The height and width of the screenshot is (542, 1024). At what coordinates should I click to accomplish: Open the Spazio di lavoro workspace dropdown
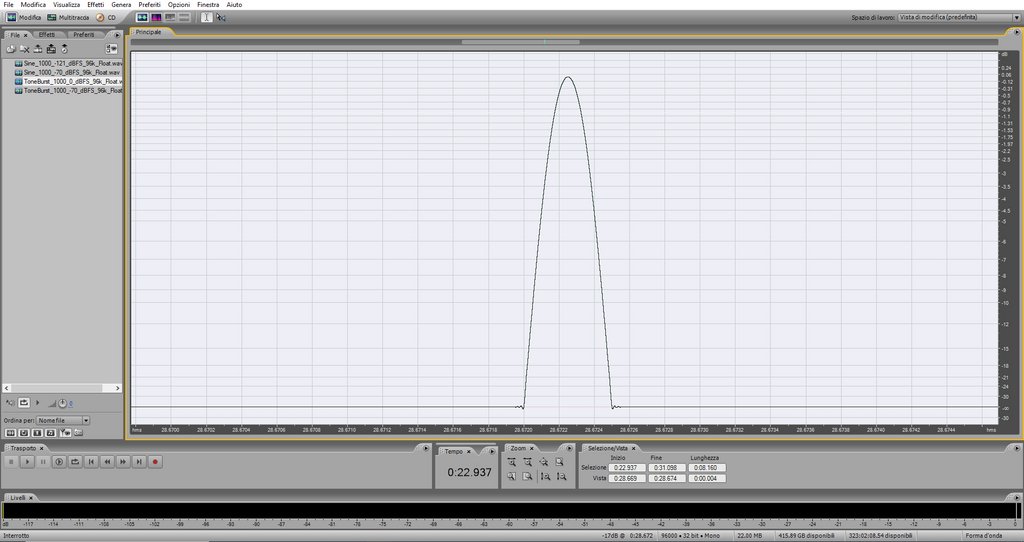point(959,18)
